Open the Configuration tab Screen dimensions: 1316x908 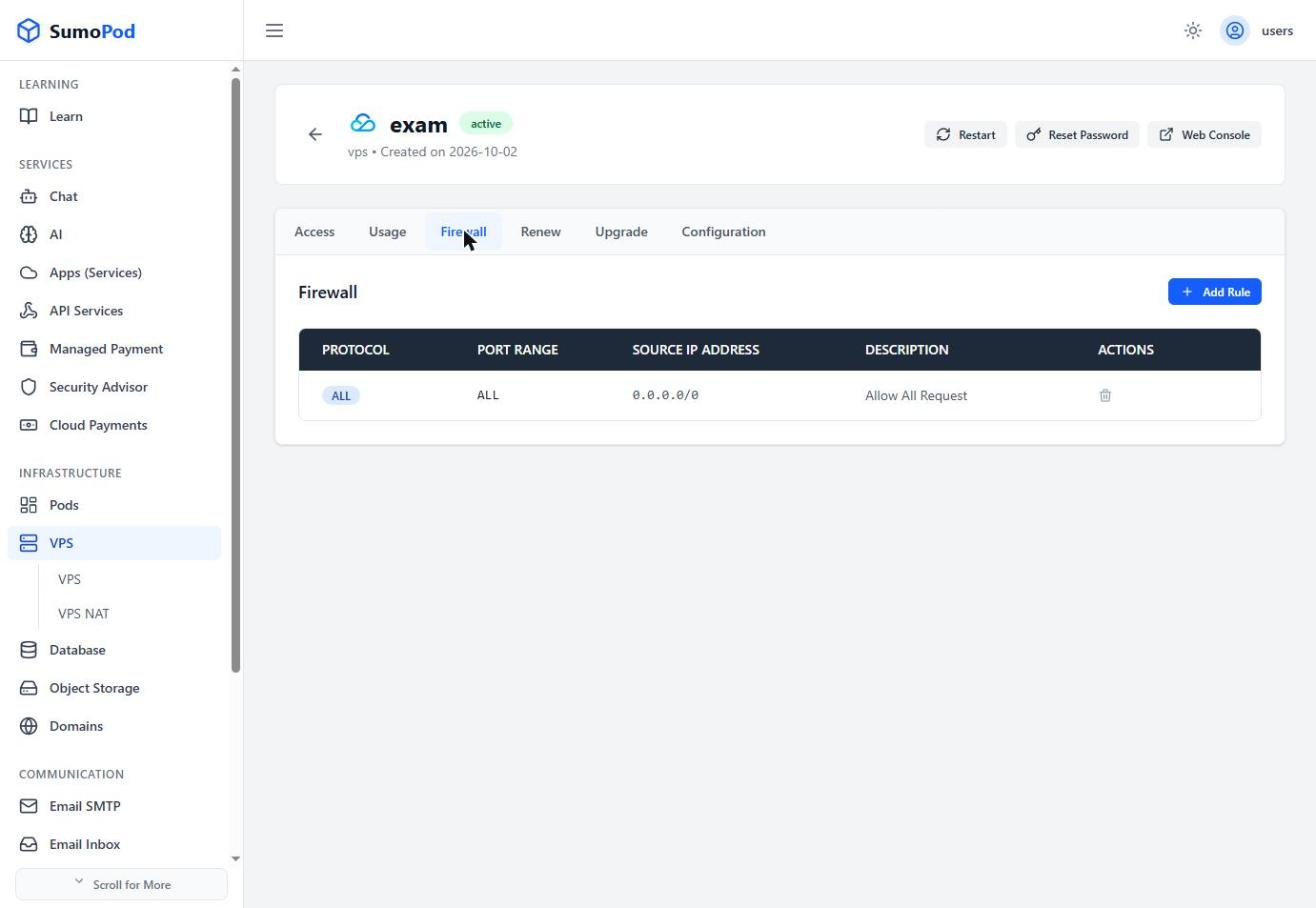point(723,232)
